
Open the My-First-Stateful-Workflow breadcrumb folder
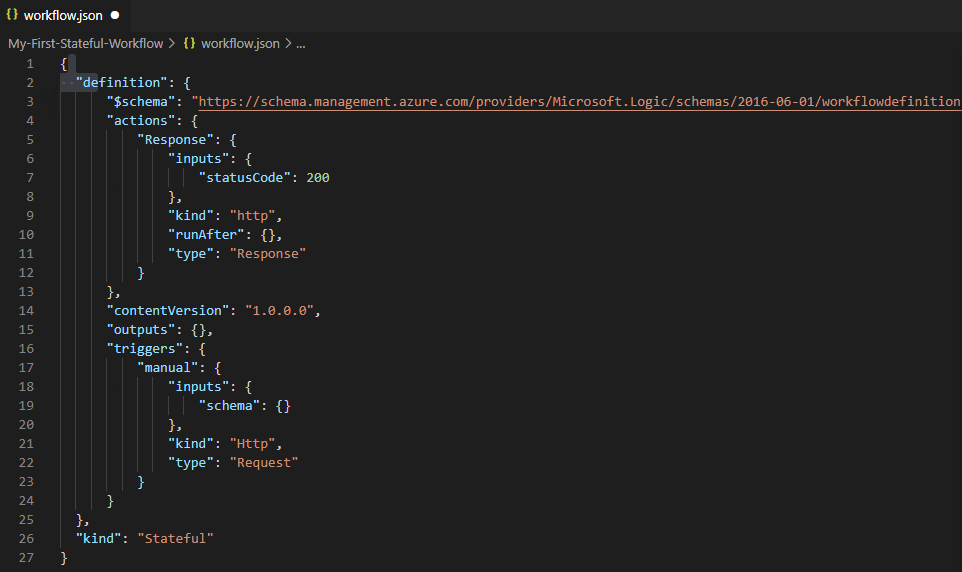85,43
